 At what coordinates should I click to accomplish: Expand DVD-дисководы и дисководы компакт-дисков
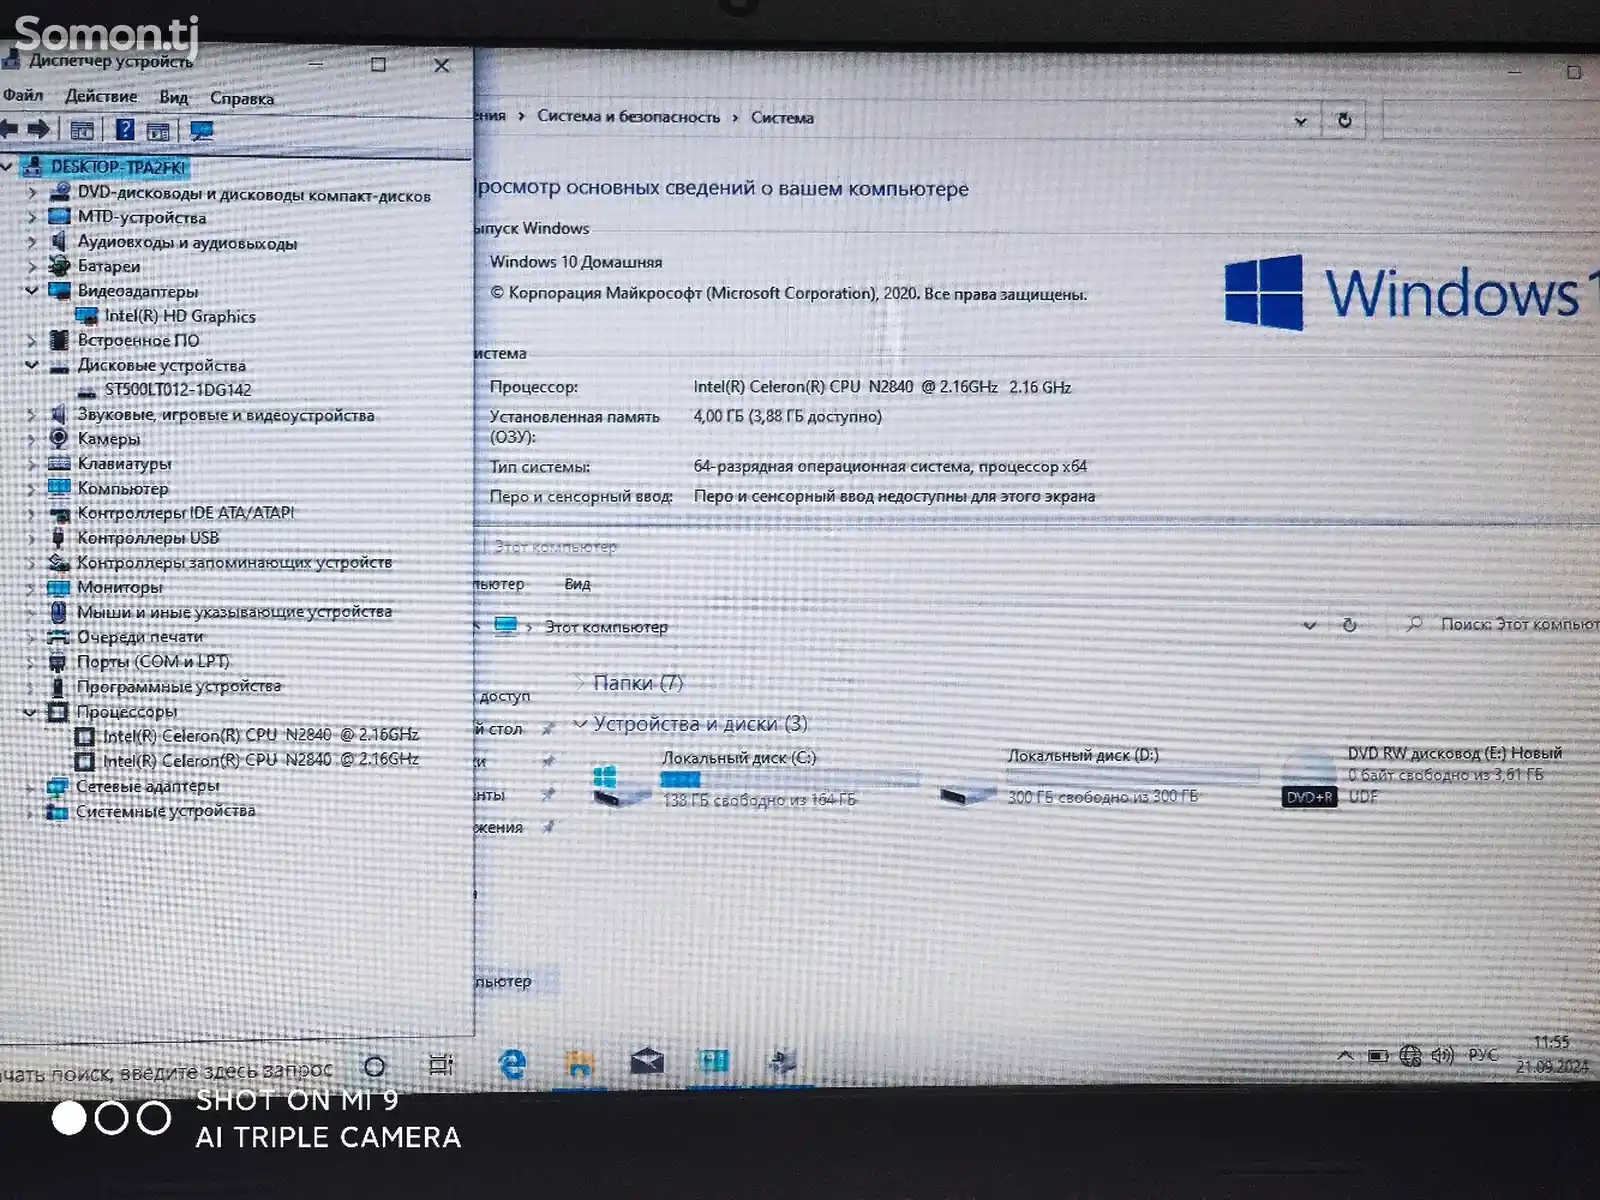(x=32, y=192)
